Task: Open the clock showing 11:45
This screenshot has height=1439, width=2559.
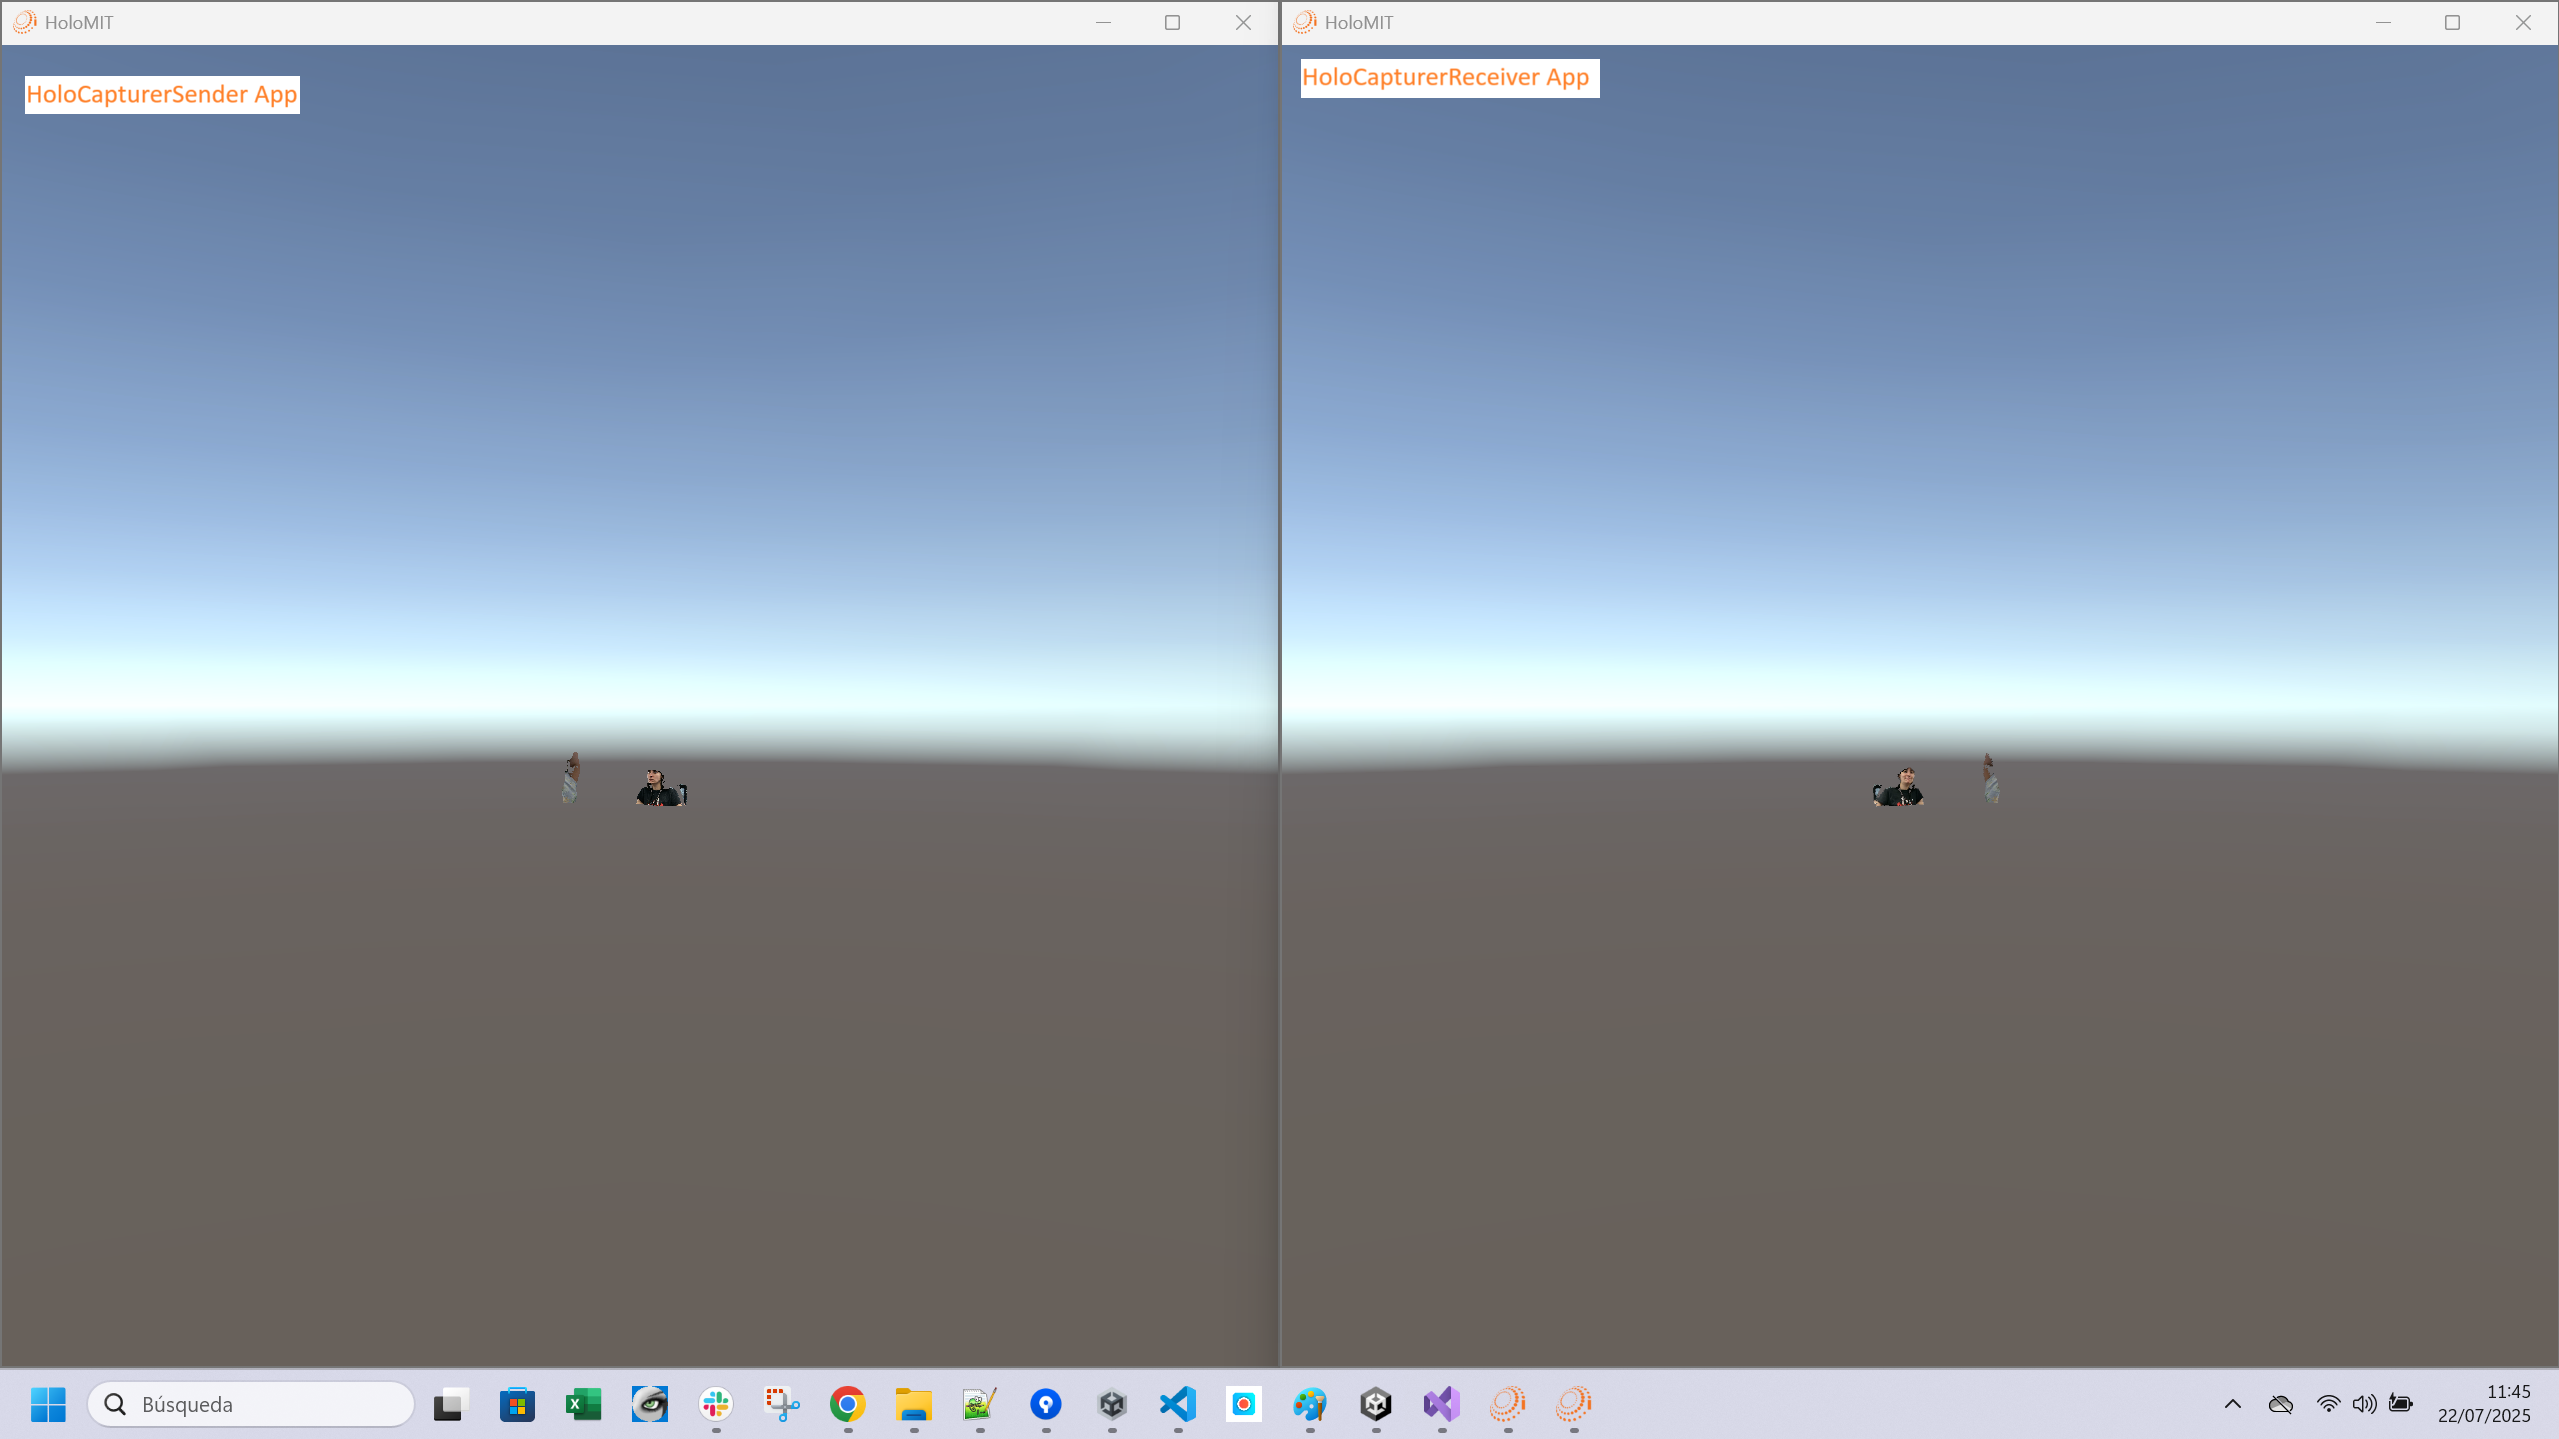Action: click(2484, 1404)
